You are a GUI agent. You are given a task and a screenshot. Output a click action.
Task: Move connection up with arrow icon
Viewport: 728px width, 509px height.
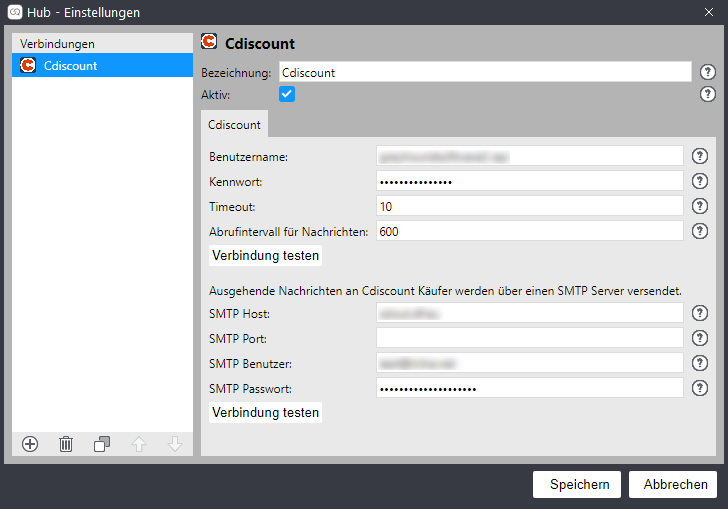click(139, 444)
